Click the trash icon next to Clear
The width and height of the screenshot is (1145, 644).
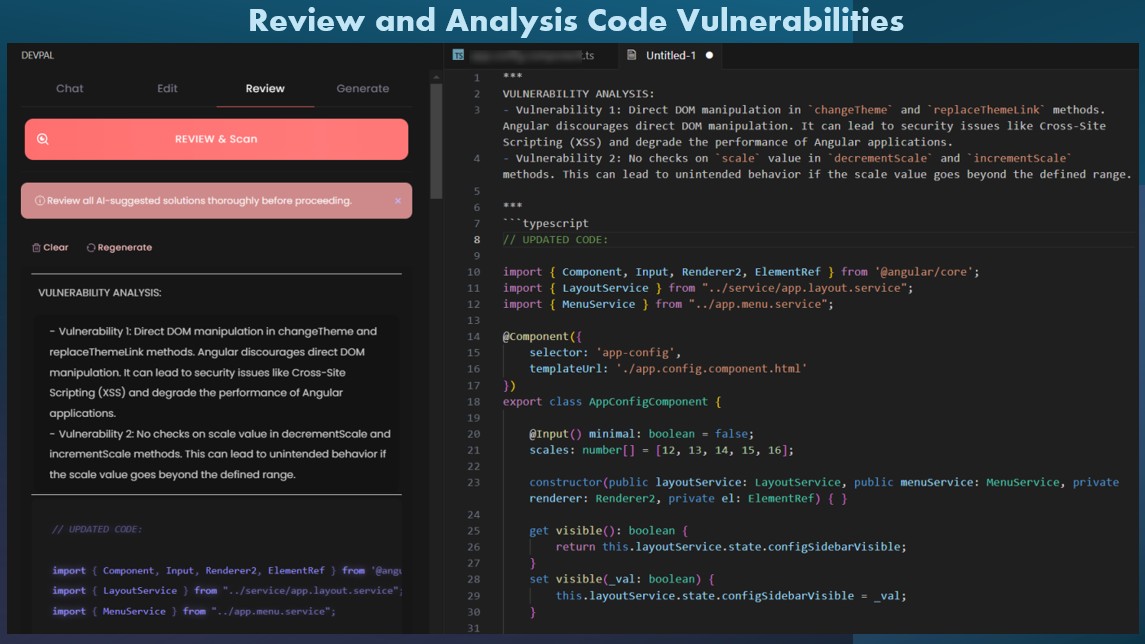pos(36,248)
